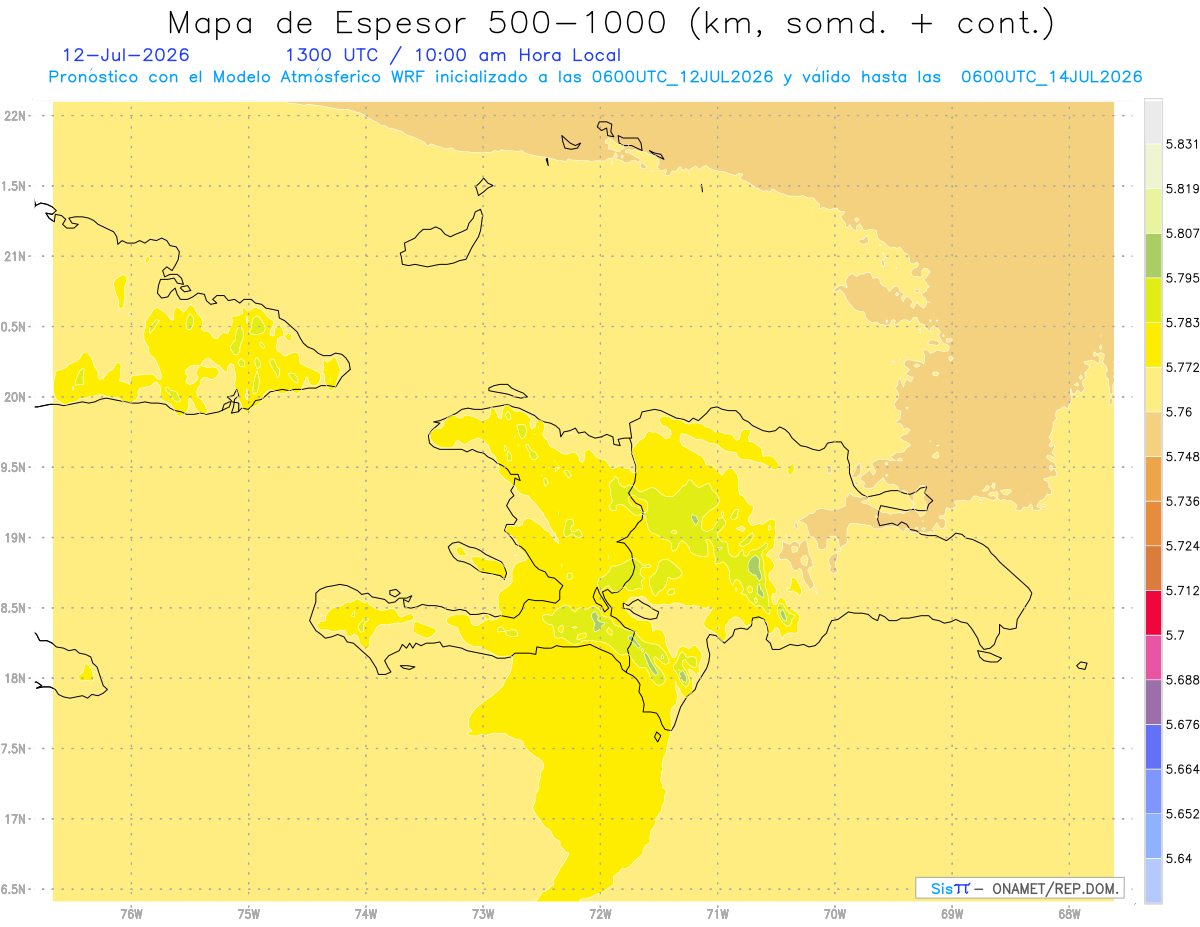Click the latitude label '22N'
1200x927 pixels.
click(x=16, y=115)
